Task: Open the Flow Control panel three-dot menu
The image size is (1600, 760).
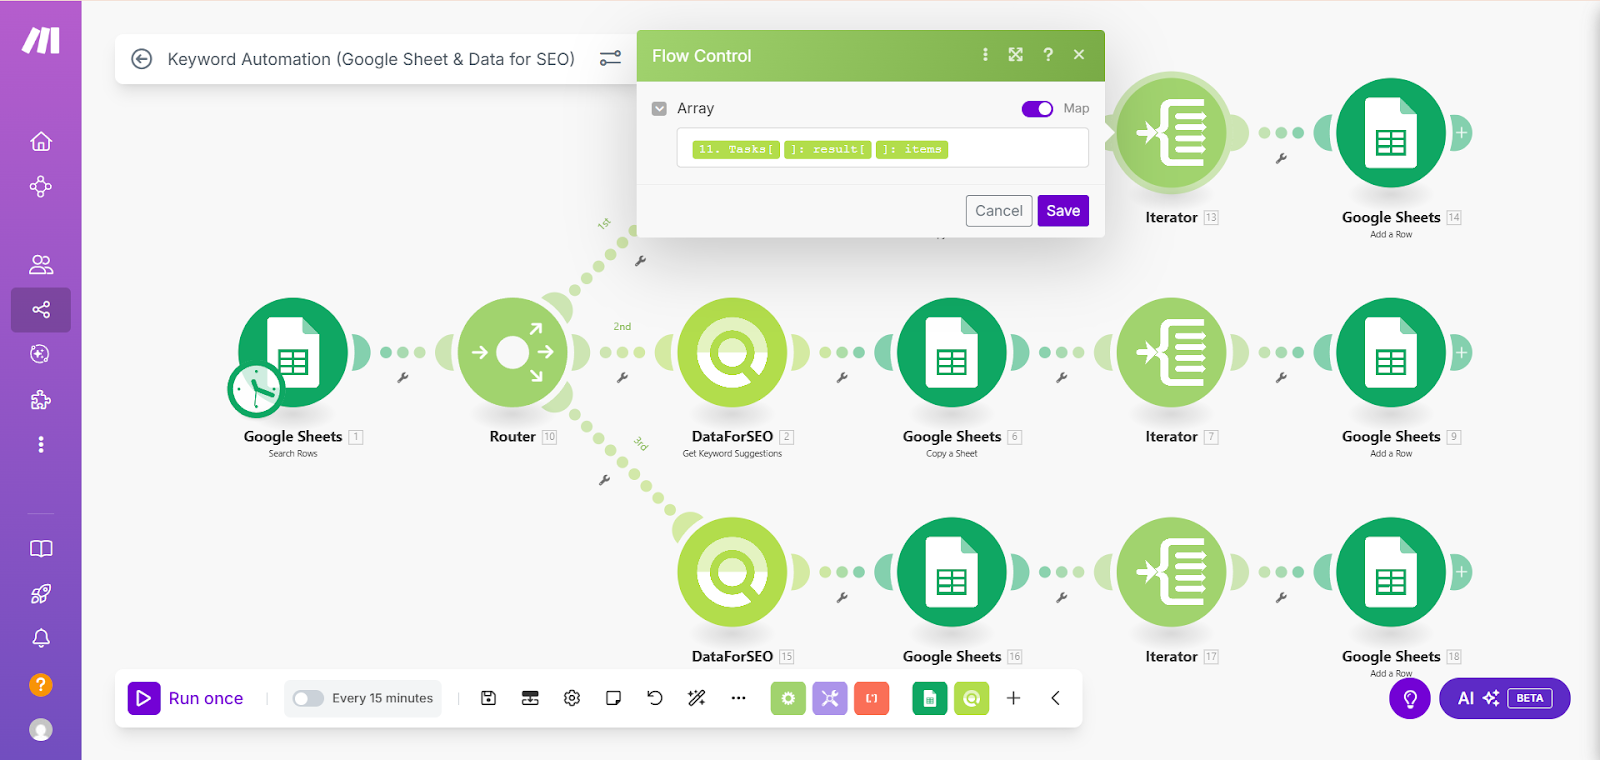Action: click(x=985, y=55)
